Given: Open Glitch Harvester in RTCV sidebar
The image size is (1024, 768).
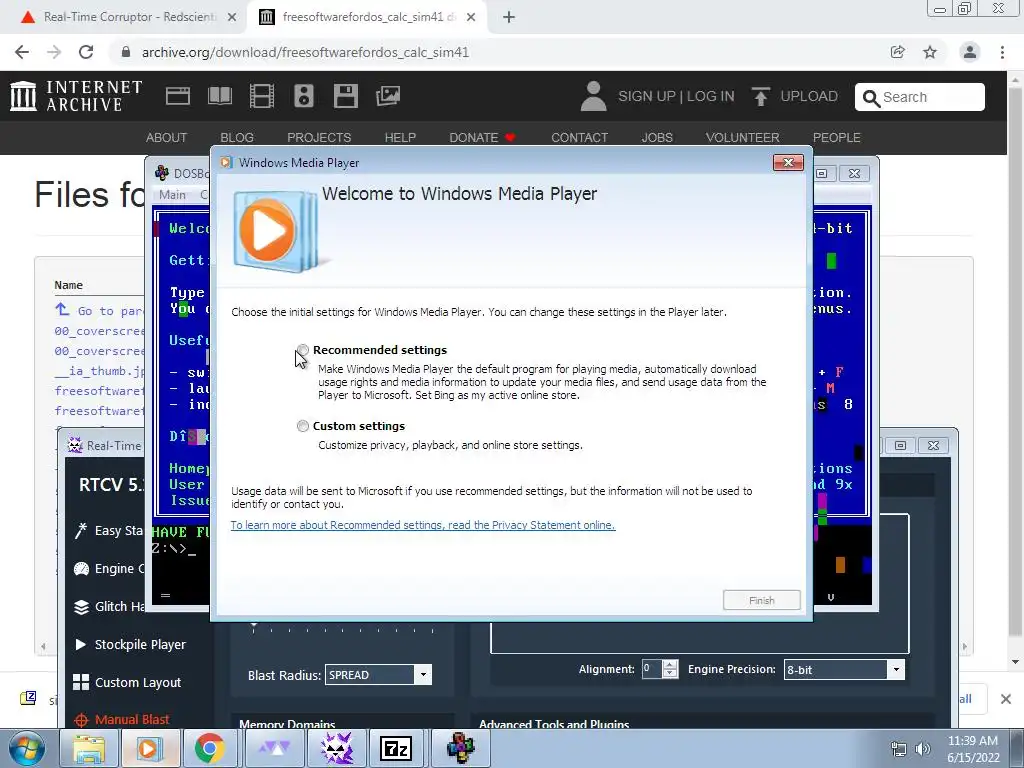Looking at the screenshot, I should (x=108, y=607).
